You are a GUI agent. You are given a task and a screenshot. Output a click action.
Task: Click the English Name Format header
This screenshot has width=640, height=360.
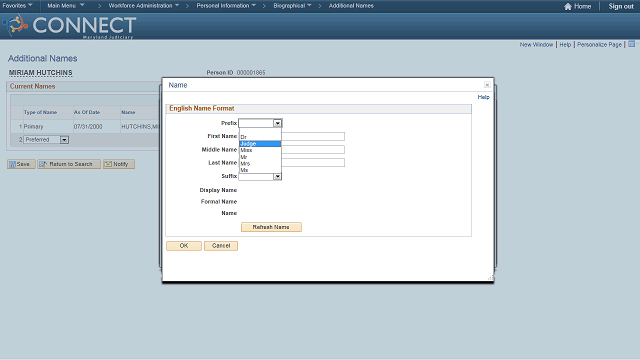coord(202,108)
